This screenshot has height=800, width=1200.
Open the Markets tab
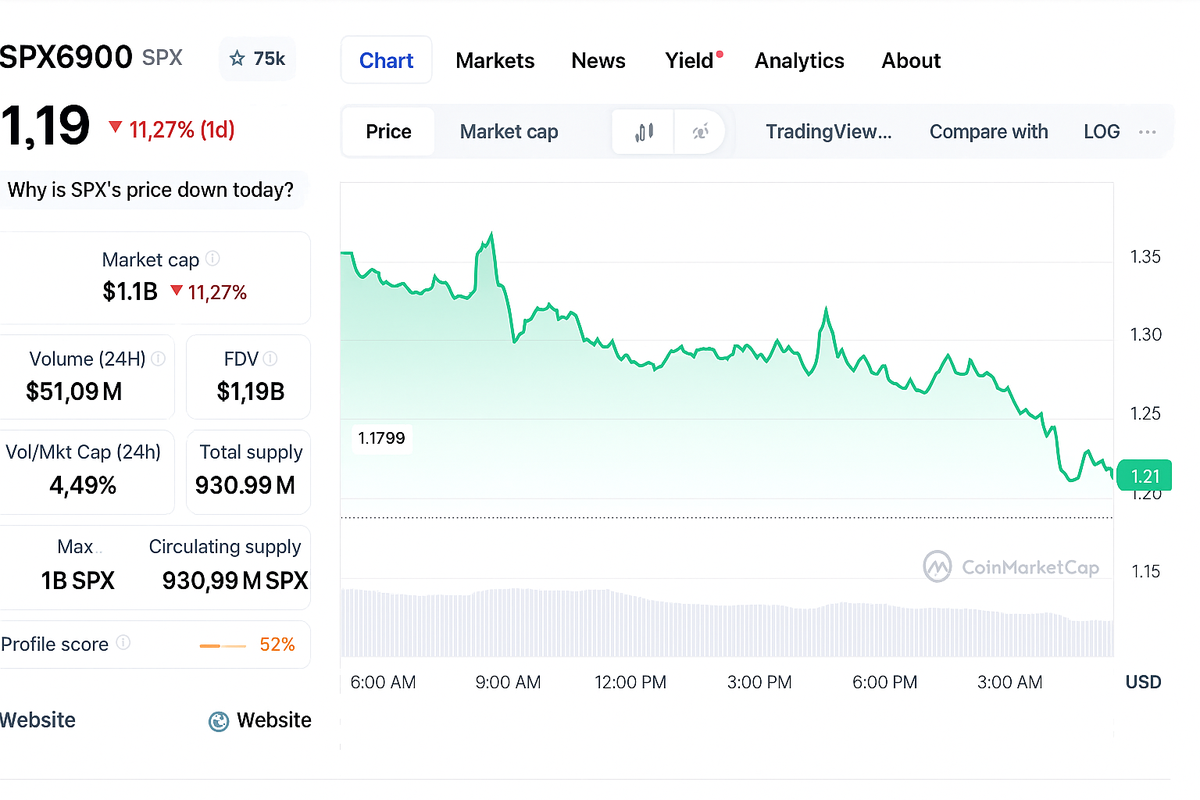[x=495, y=60]
